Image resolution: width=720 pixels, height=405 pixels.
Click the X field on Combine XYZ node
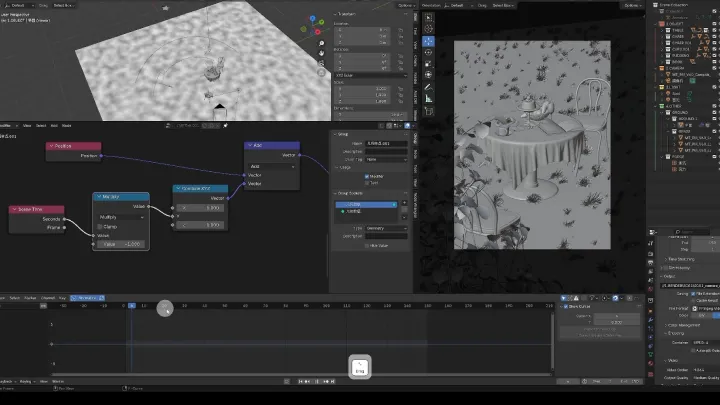click(x=201, y=208)
